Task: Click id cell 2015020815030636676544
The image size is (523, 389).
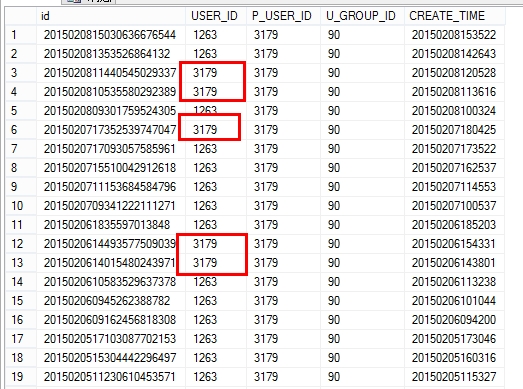Action: click(x=110, y=35)
